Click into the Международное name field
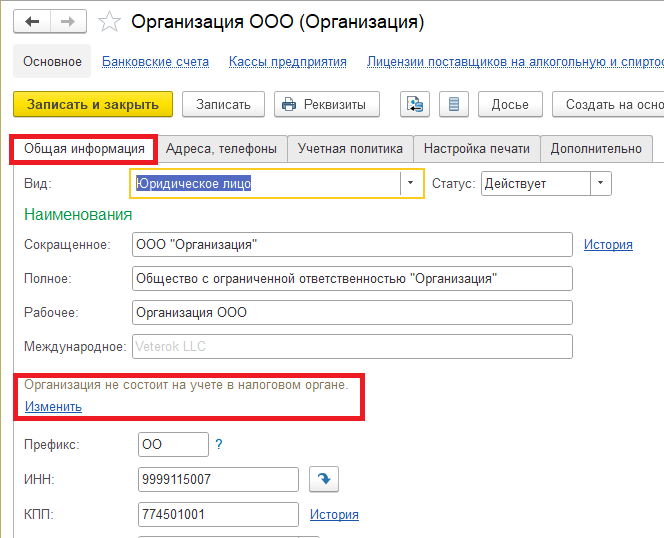The image size is (664, 538). pyautogui.click(x=352, y=347)
